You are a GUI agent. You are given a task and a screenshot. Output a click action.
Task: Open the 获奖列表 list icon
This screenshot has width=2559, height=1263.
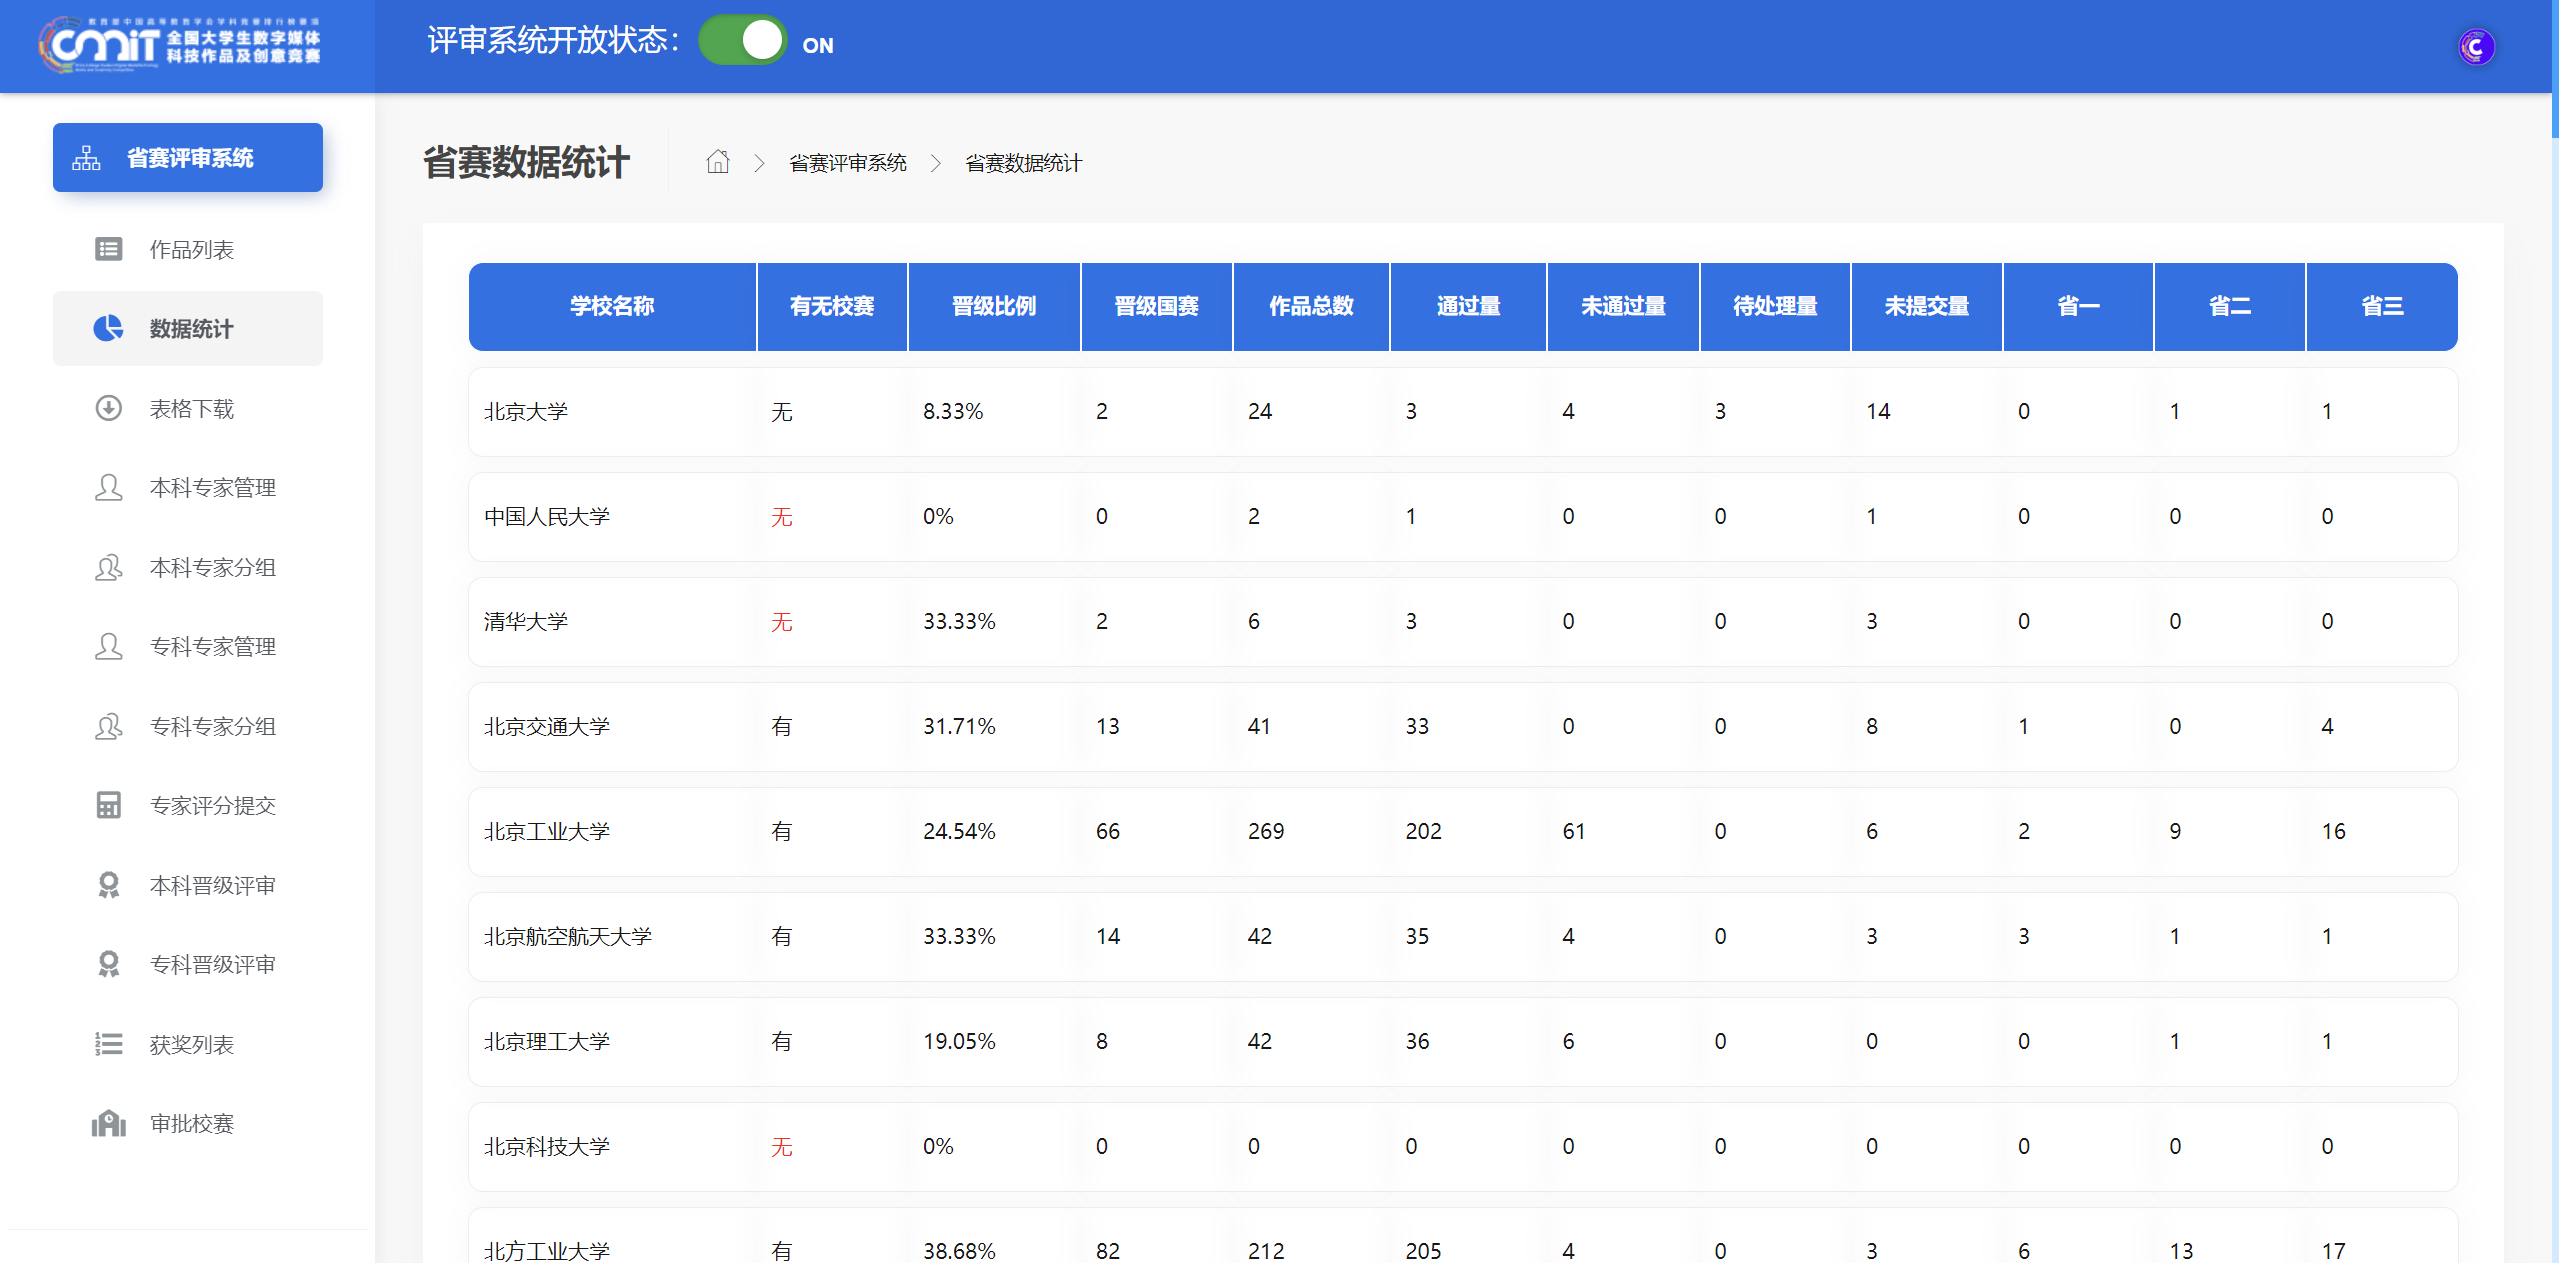(108, 1044)
